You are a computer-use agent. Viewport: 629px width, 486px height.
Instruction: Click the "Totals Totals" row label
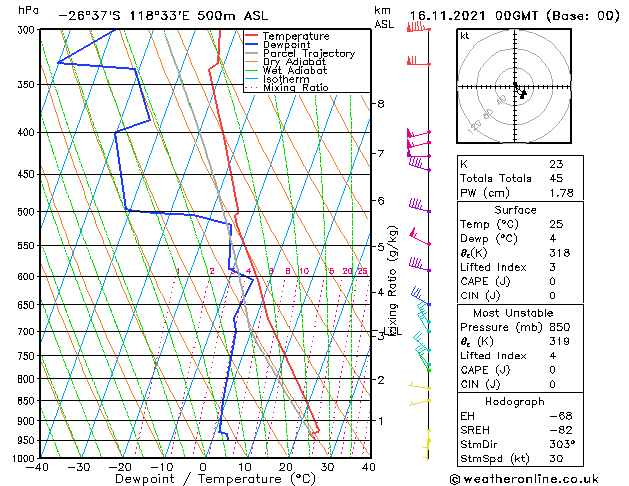pyautogui.click(x=496, y=178)
